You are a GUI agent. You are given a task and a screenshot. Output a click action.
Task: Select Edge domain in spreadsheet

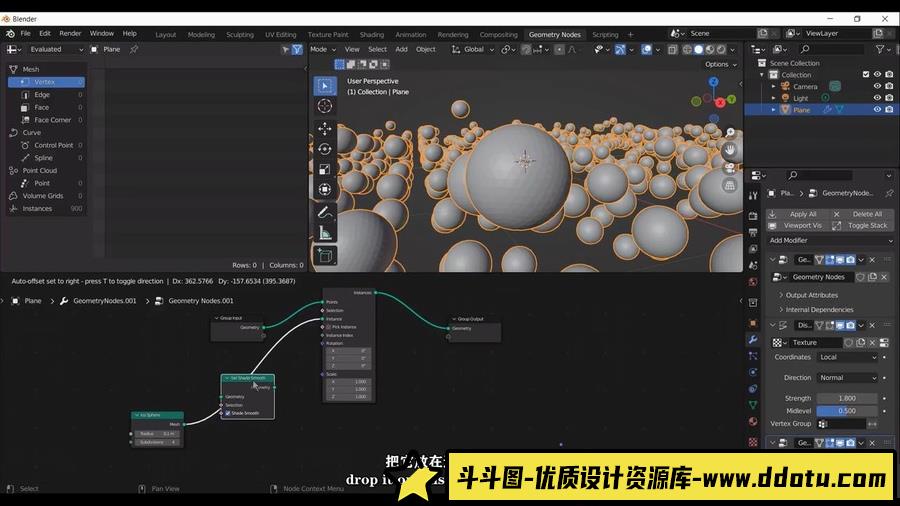[46, 95]
